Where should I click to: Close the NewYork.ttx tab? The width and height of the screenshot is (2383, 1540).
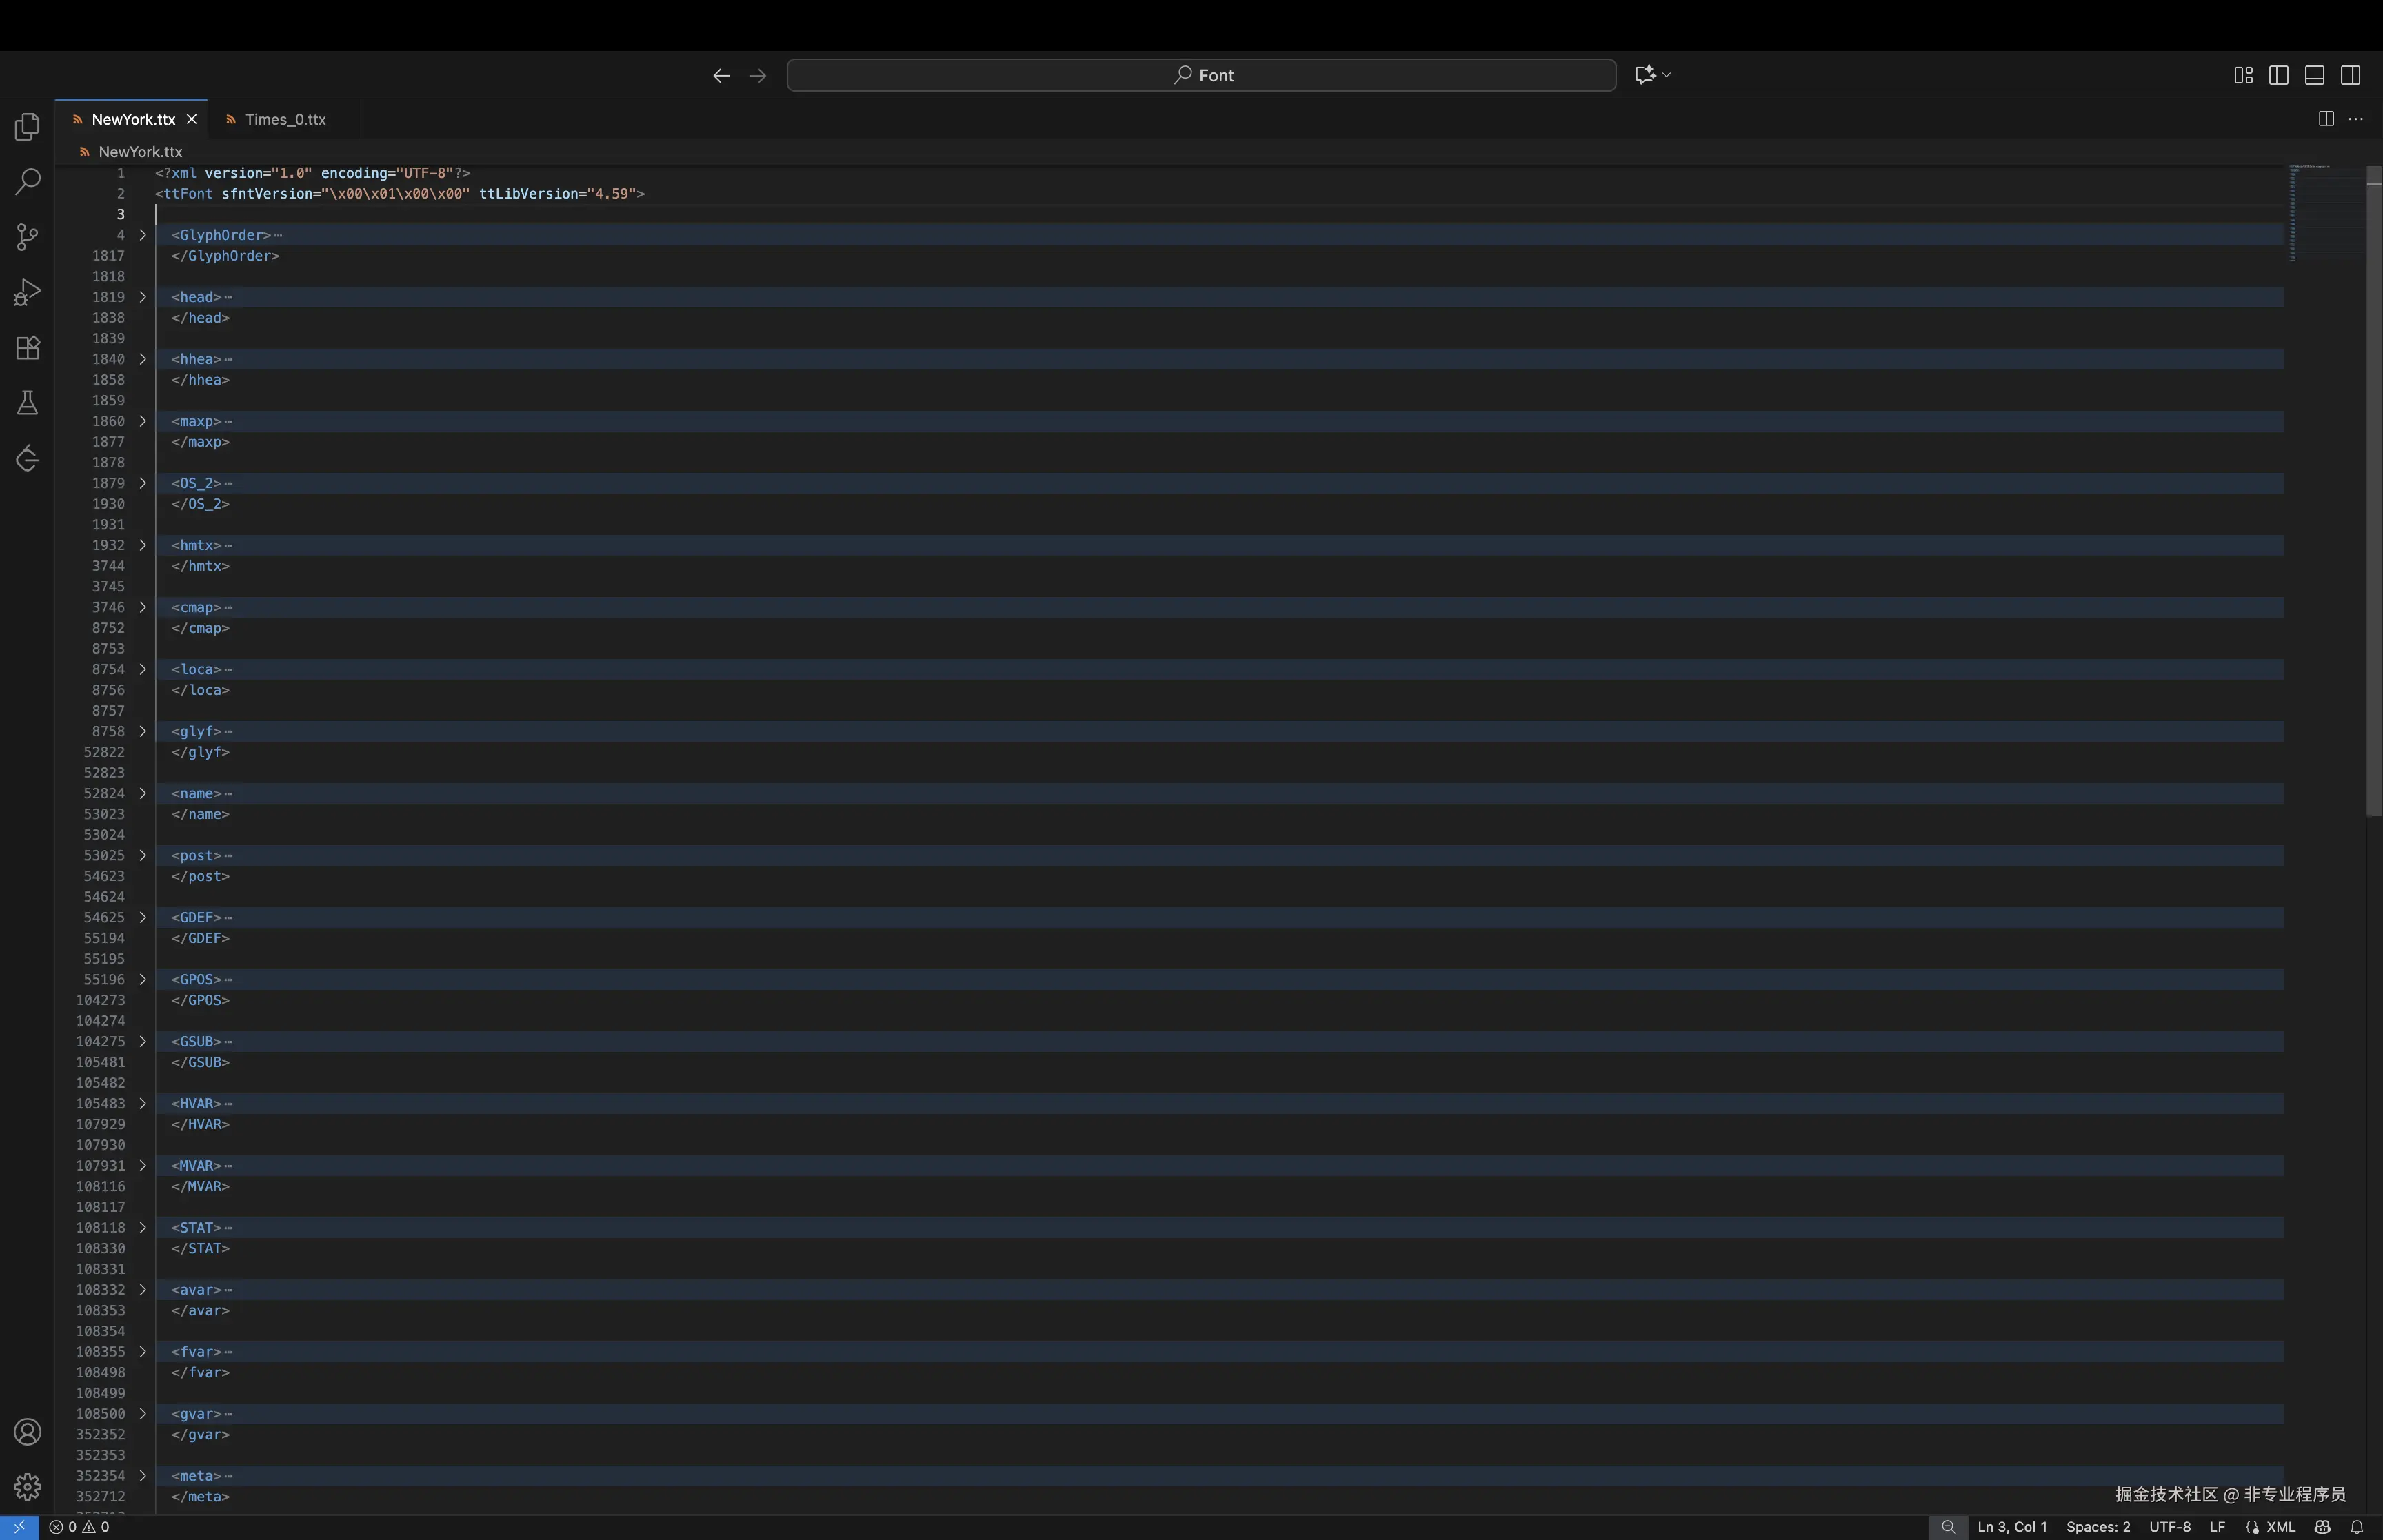click(x=191, y=119)
